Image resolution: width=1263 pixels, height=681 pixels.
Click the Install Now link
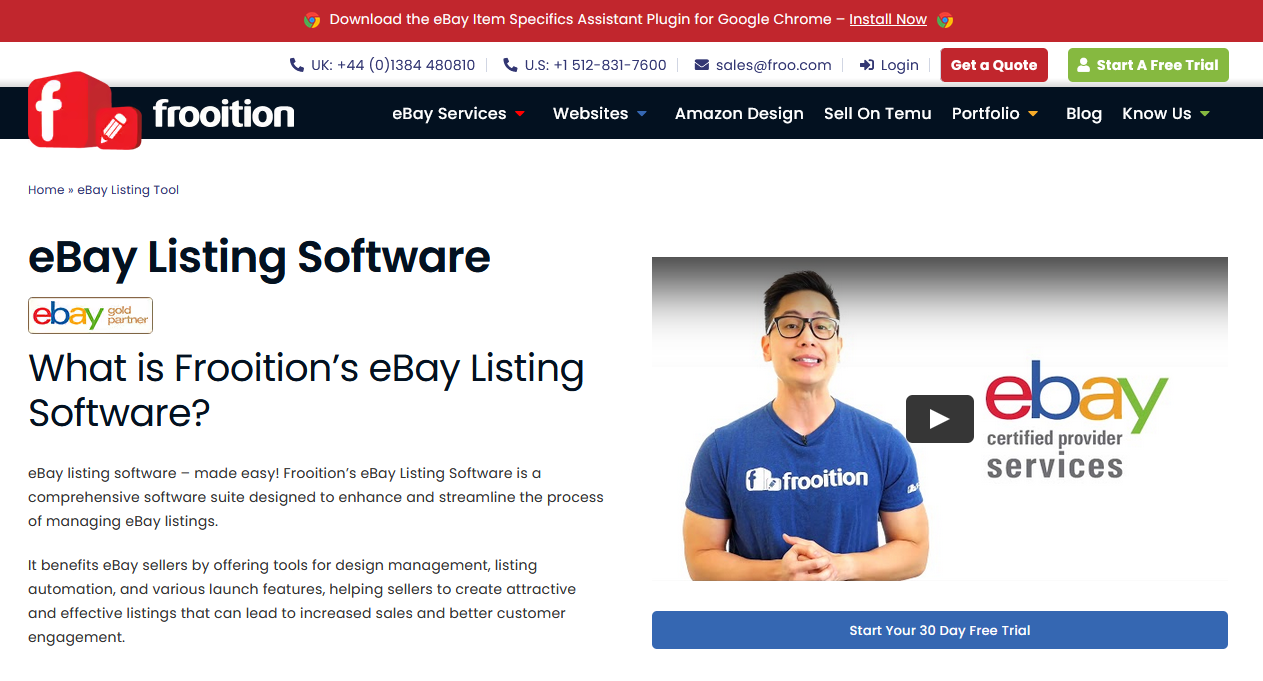point(888,20)
